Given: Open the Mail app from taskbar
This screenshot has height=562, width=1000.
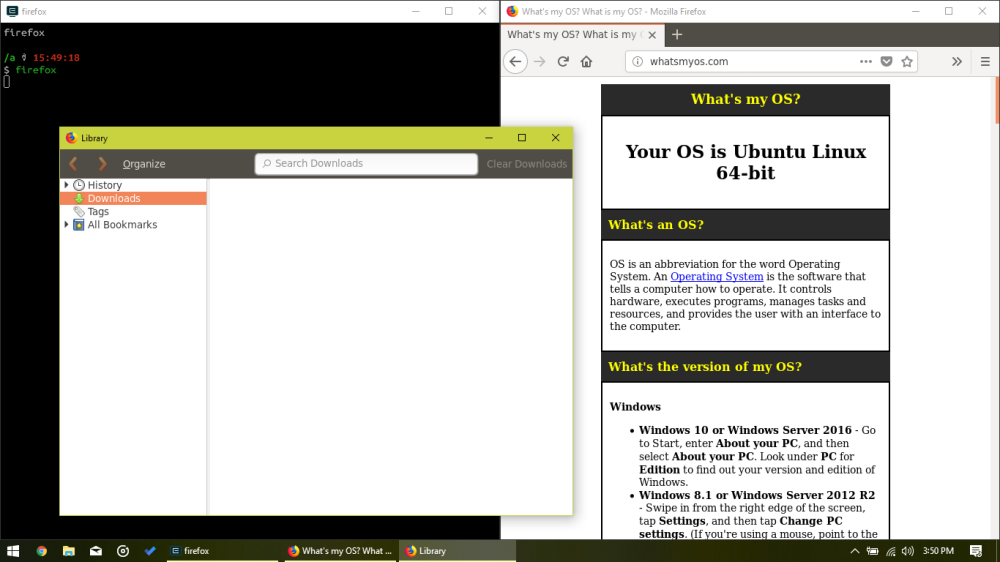Looking at the screenshot, I should [x=96, y=551].
